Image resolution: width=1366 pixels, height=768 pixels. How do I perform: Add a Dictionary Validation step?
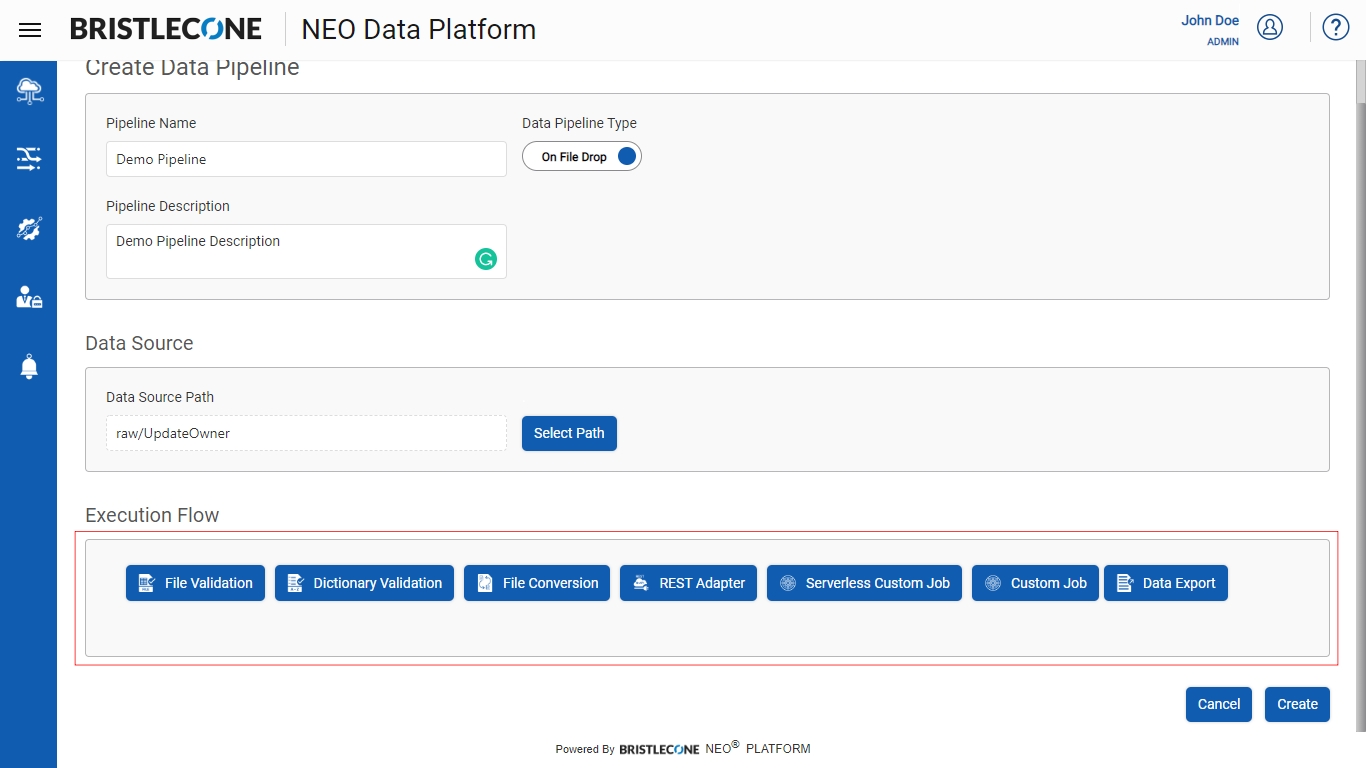364,583
